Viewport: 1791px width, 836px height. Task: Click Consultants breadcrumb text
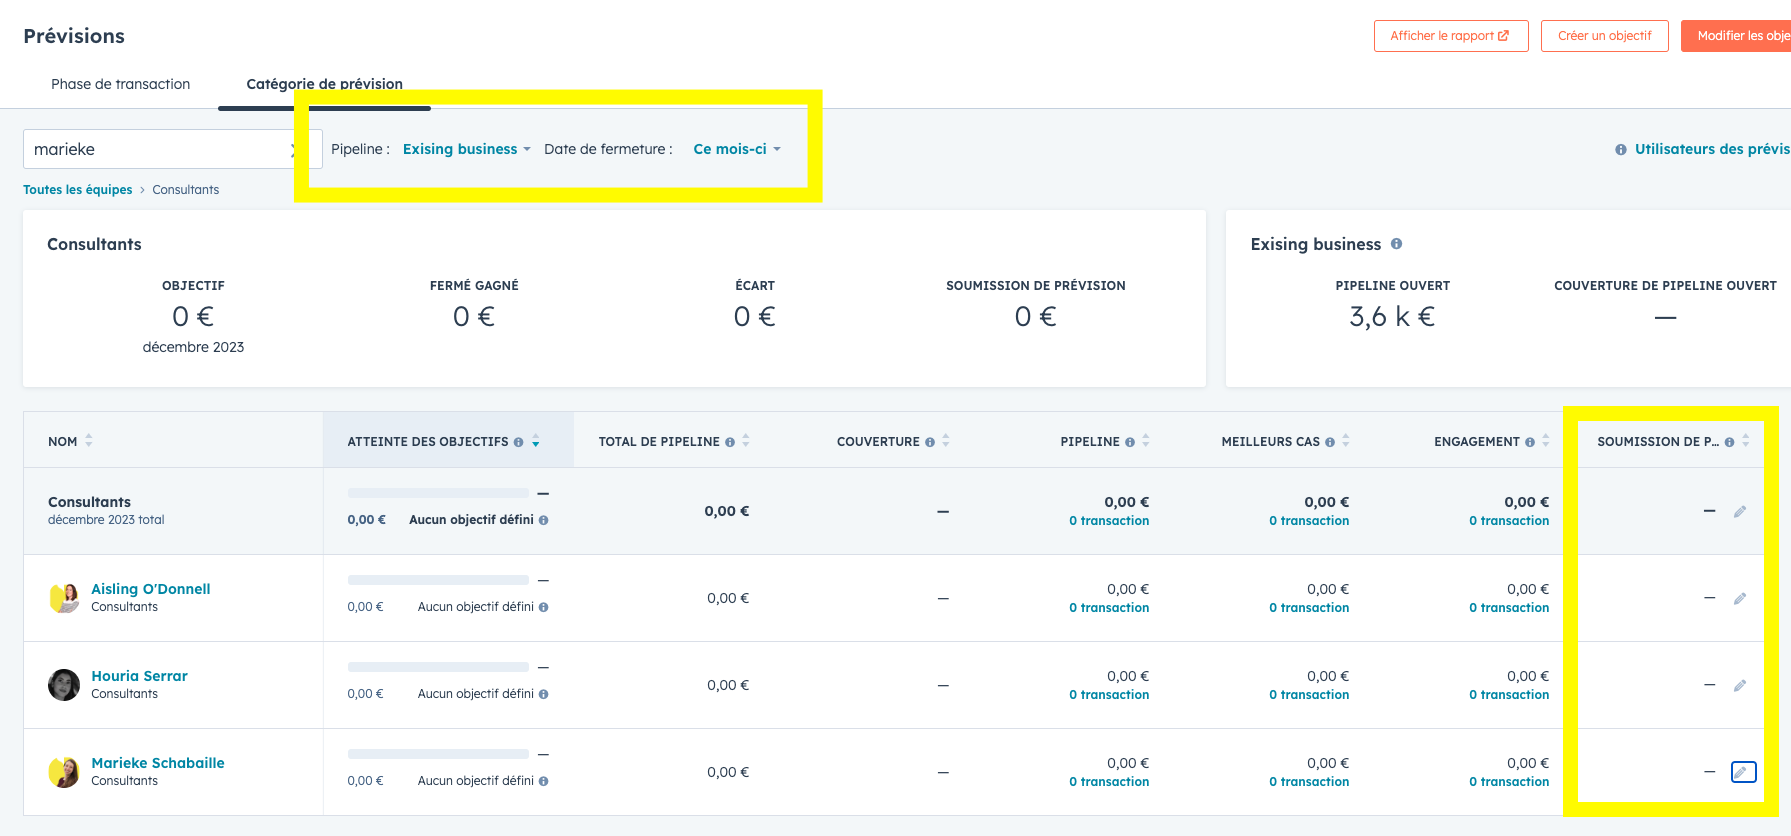(186, 190)
